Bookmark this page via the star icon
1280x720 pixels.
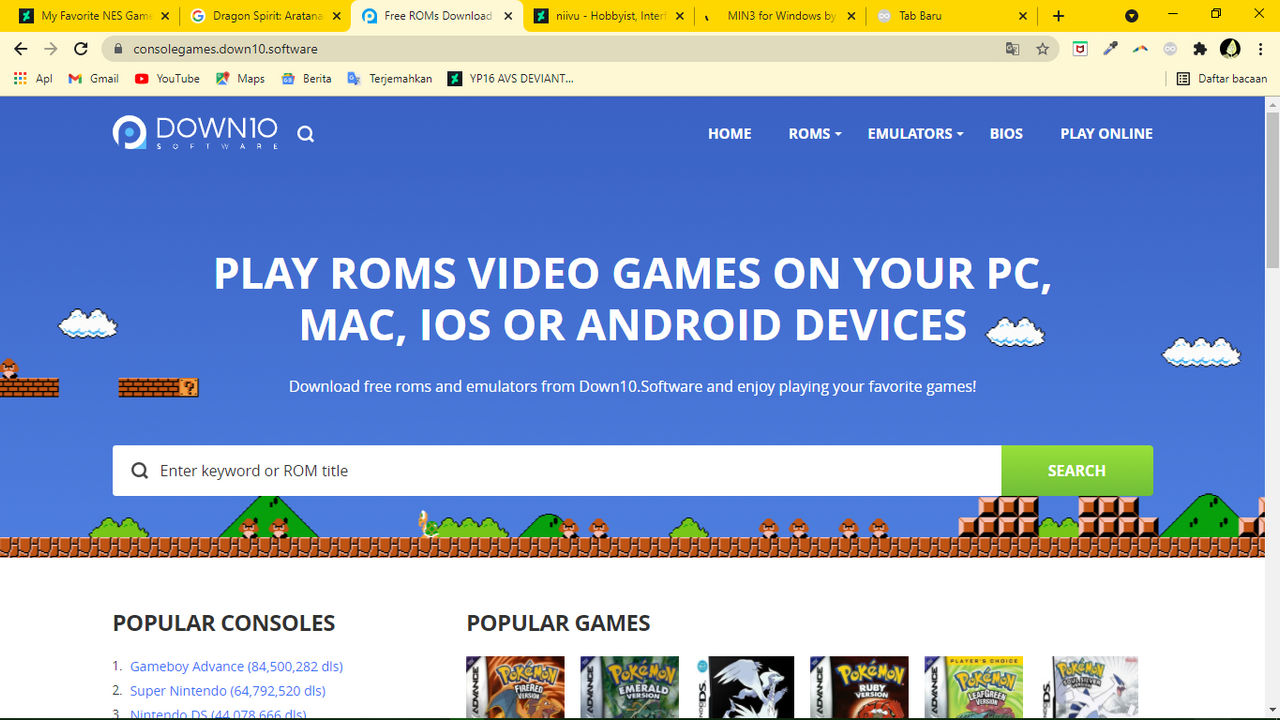[x=1043, y=48]
